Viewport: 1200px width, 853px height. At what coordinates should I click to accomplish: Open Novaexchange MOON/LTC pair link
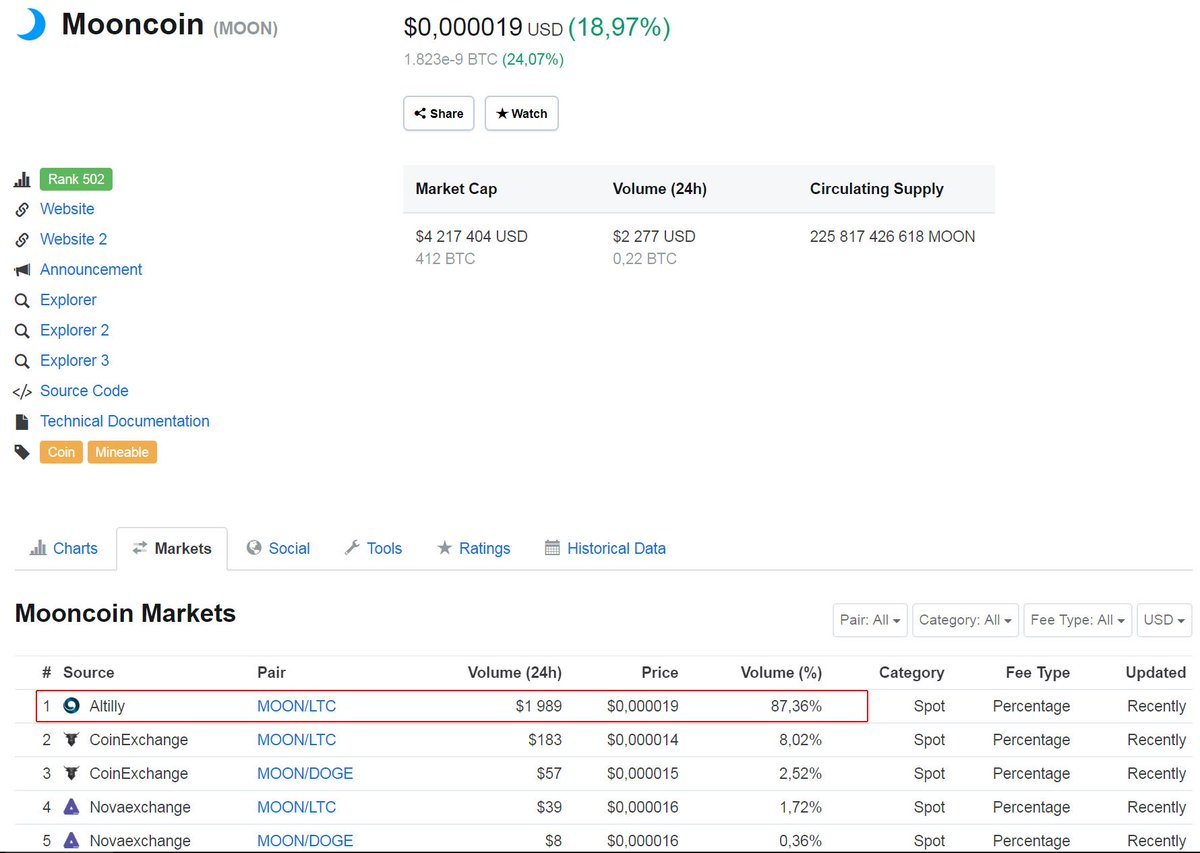(x=296, y=807)
